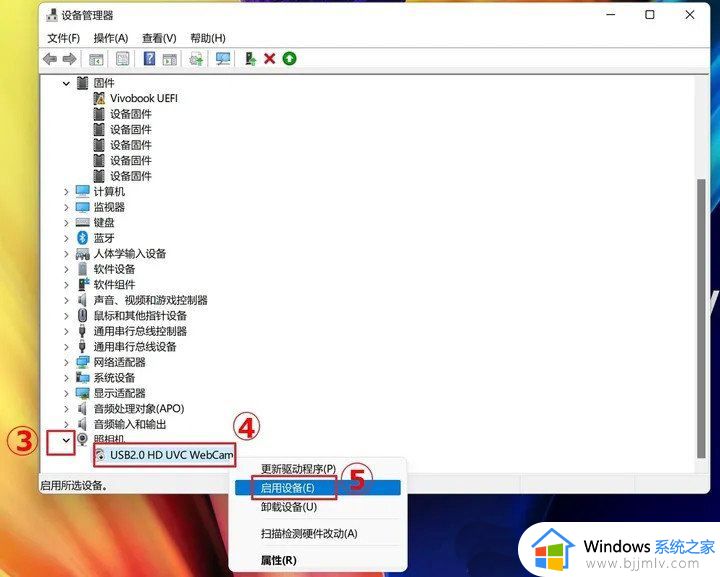Viewport: 720px width, 577px height.
Task: Open the 查看(V) menu
Action: coord(159,38)
